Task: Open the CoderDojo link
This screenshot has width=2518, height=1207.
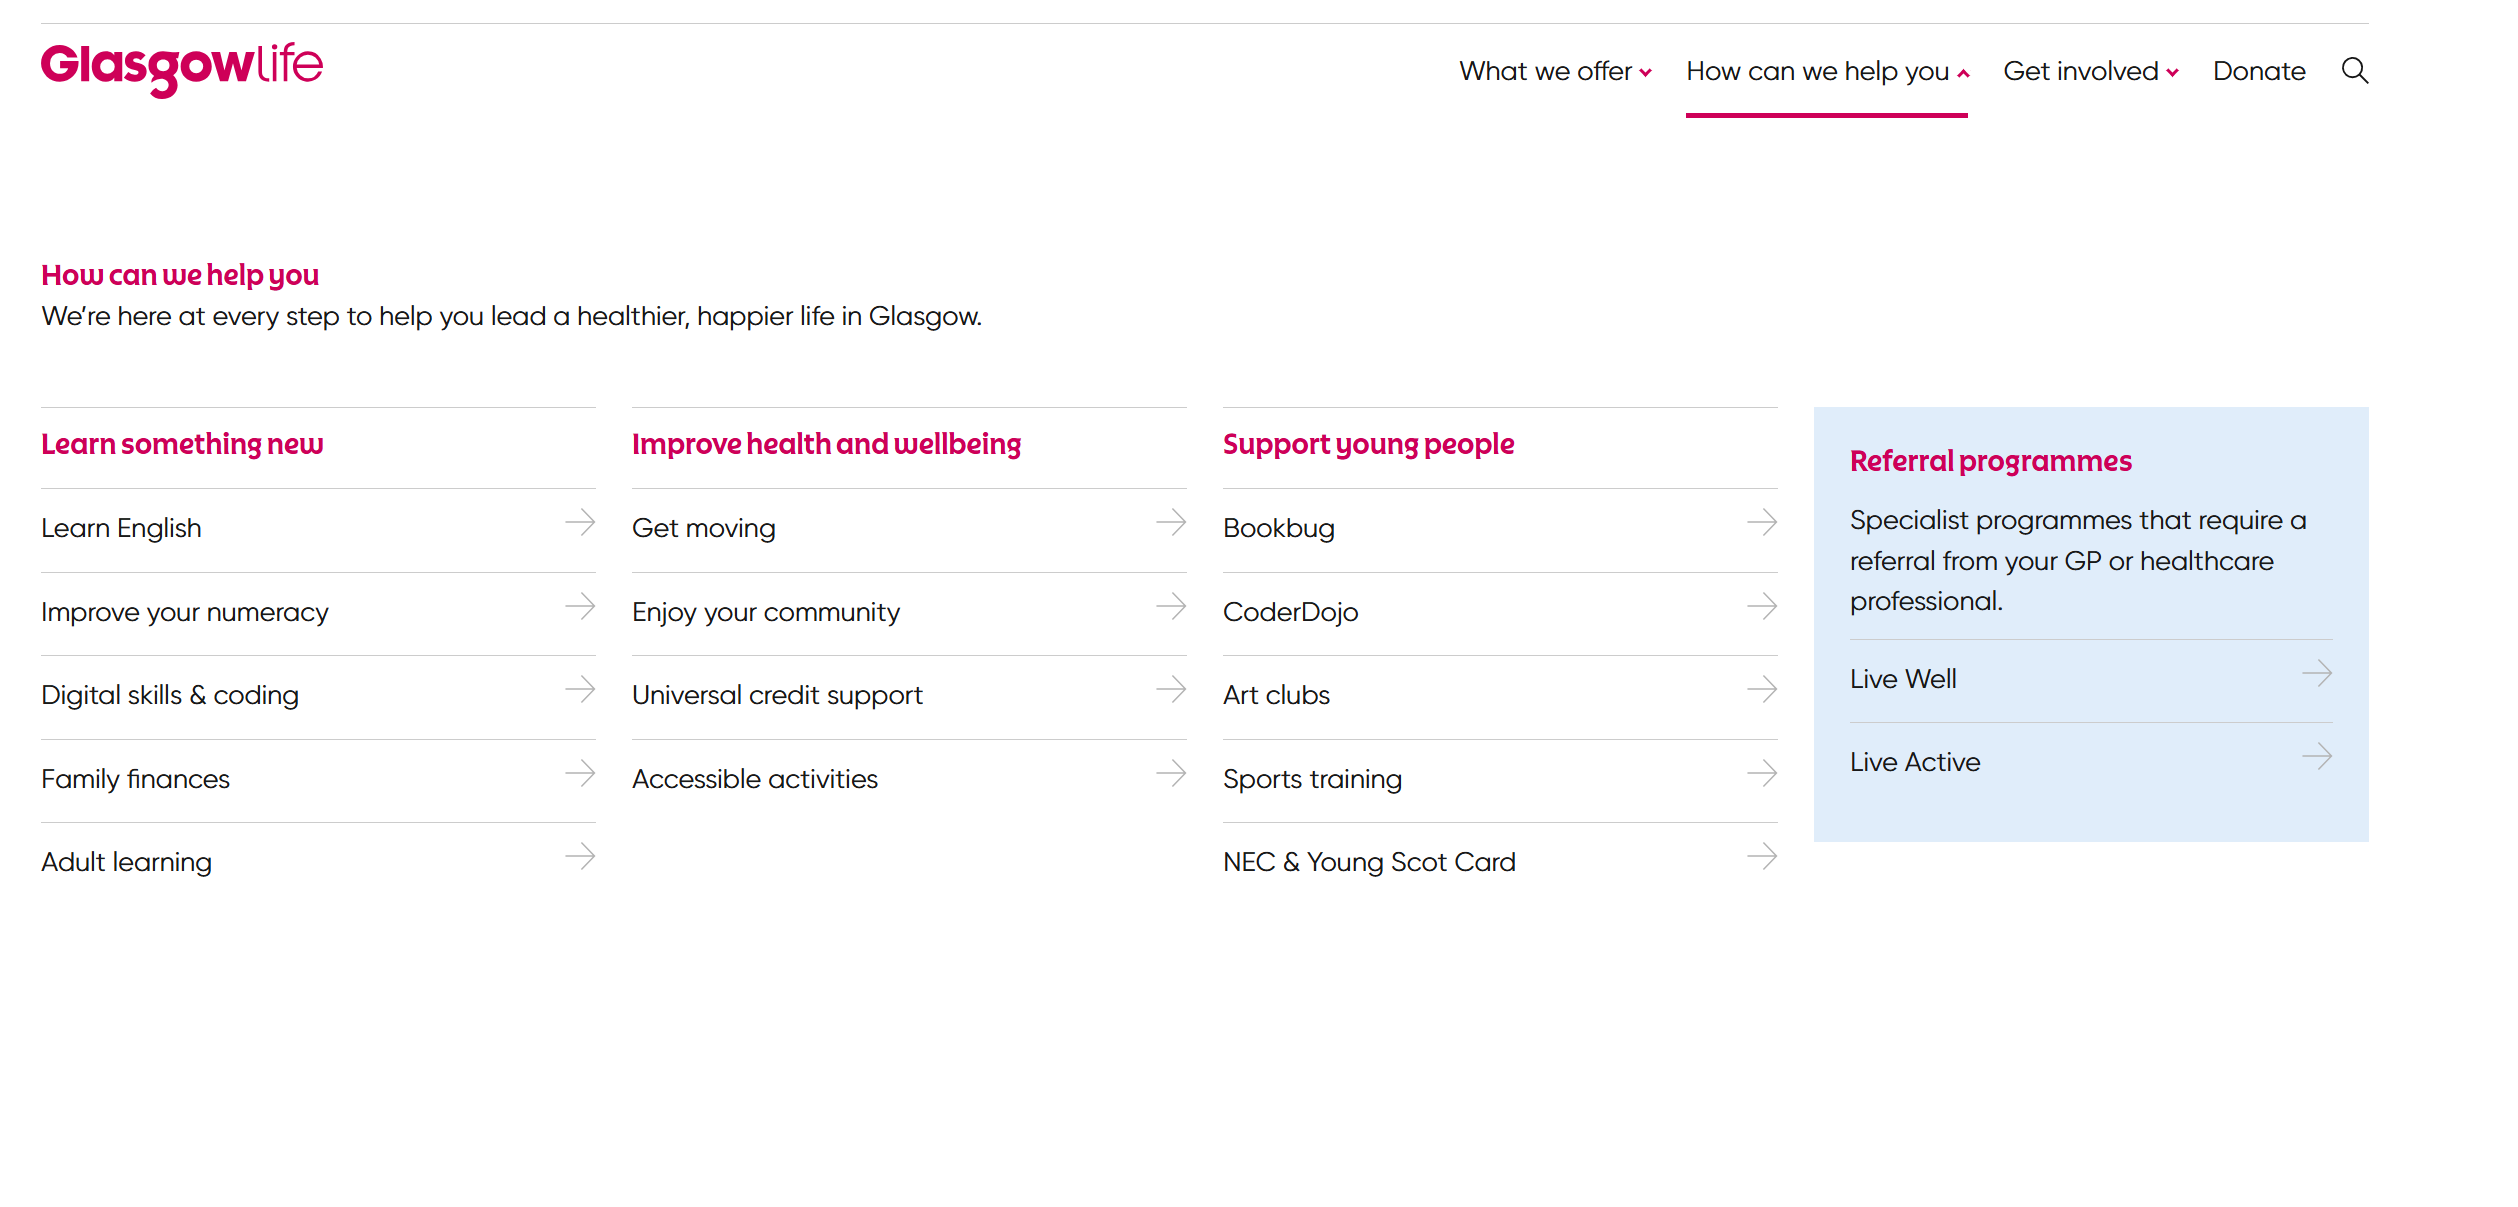Action: (x=1290, y=612)
